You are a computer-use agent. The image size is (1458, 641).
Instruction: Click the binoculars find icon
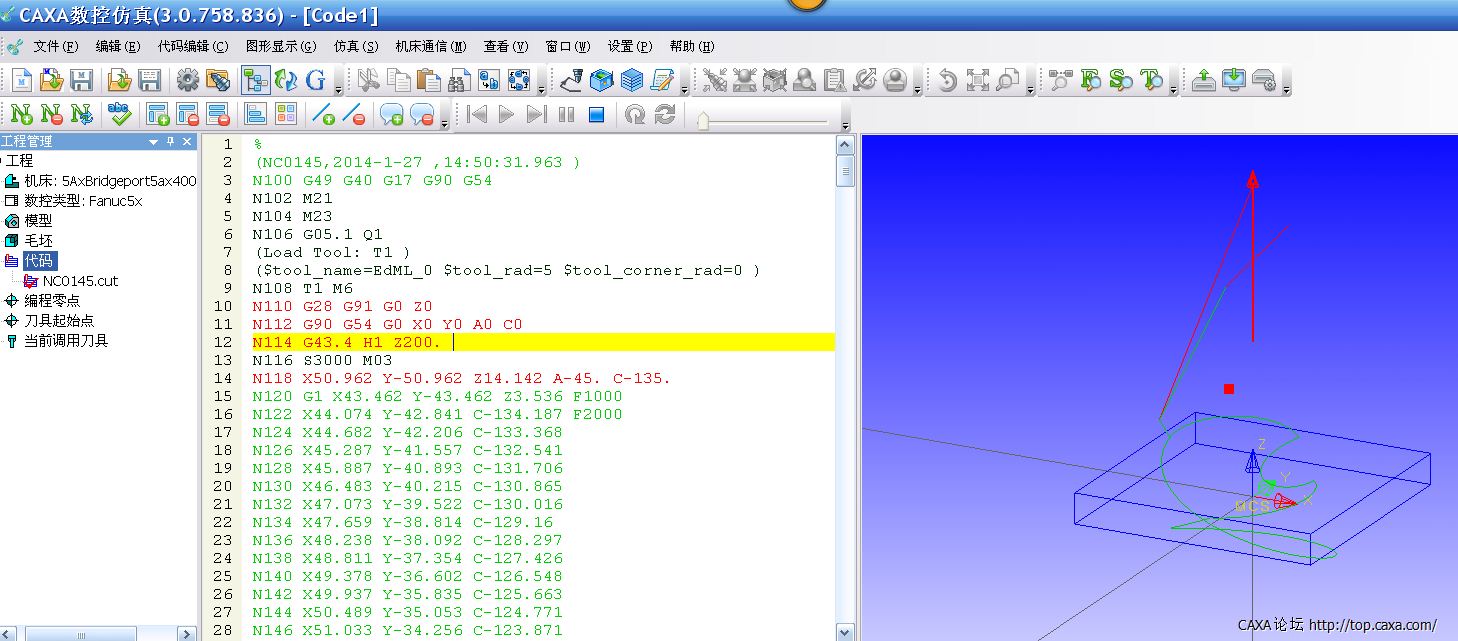click(459, 81)
